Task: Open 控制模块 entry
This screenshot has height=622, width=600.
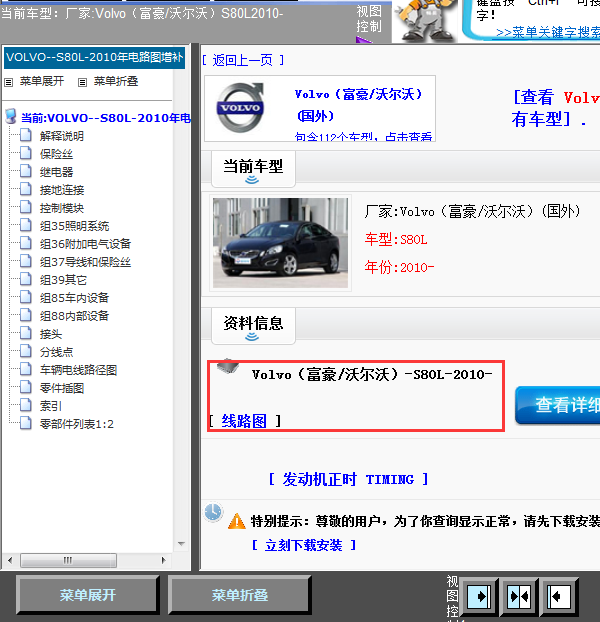Action: click(61, 208)
